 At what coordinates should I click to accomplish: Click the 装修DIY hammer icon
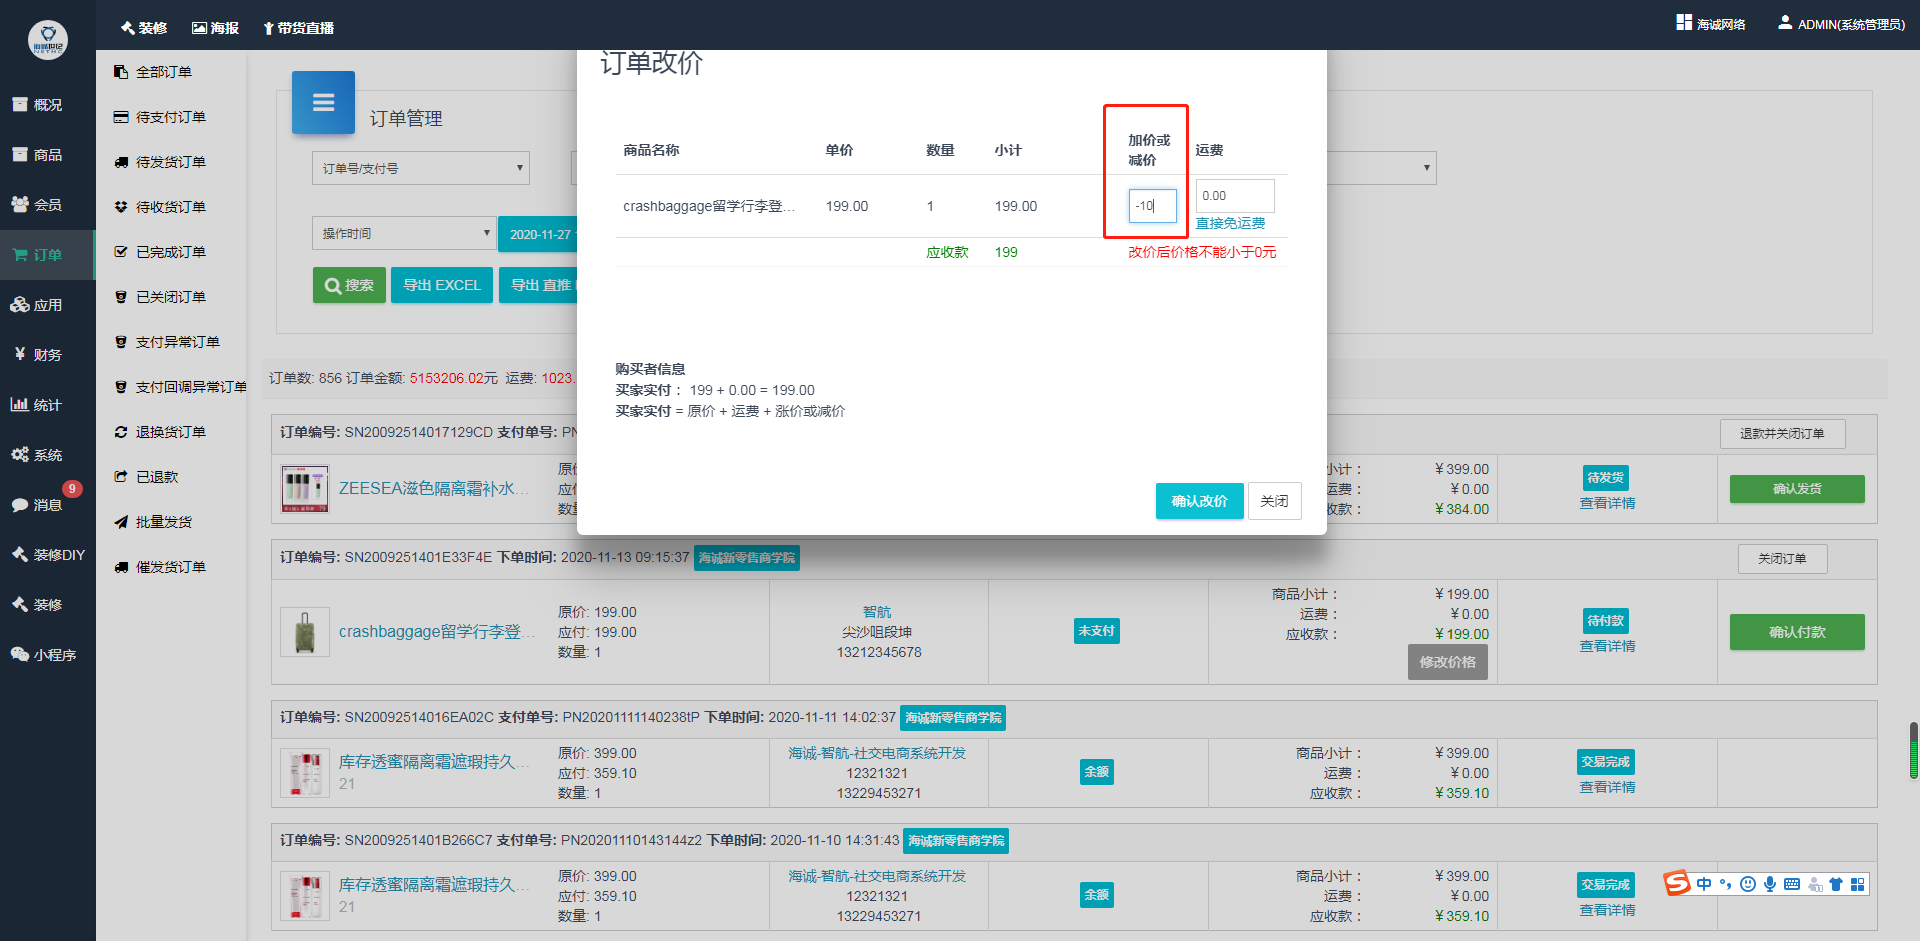(20, 554)
